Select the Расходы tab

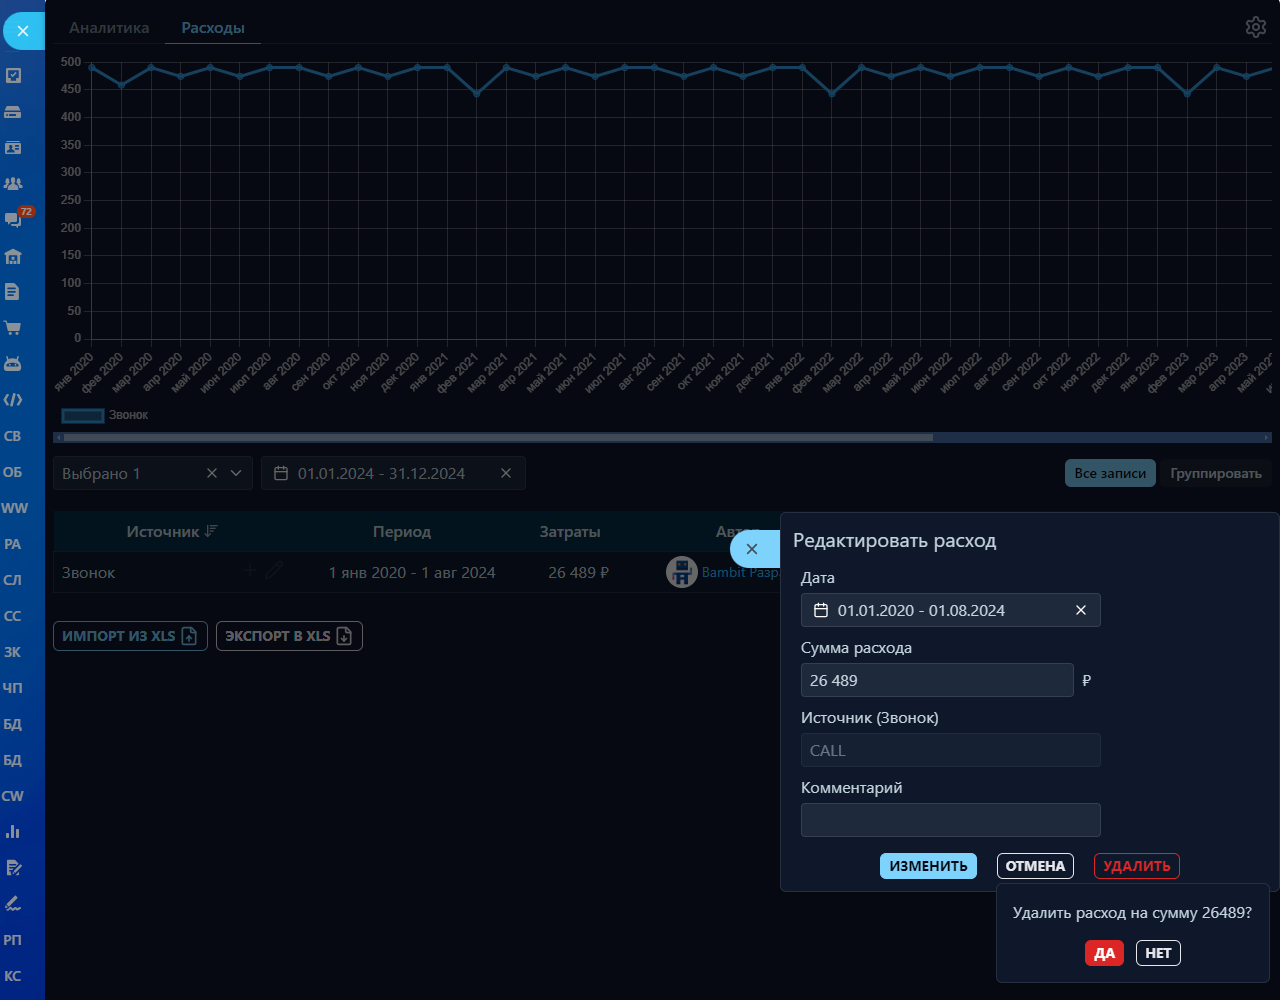pyautogui.click(x=213, y=28)
